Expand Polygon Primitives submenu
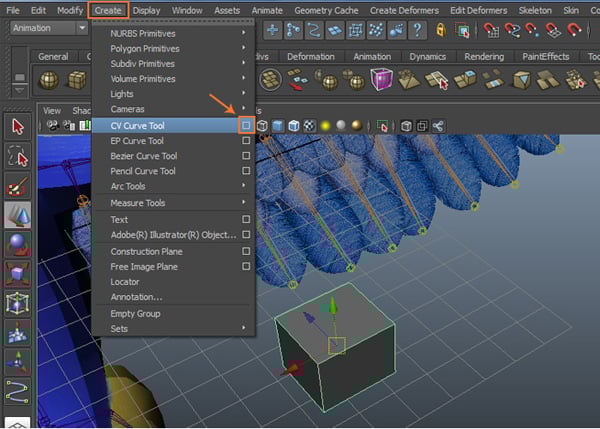 [173, 49]
